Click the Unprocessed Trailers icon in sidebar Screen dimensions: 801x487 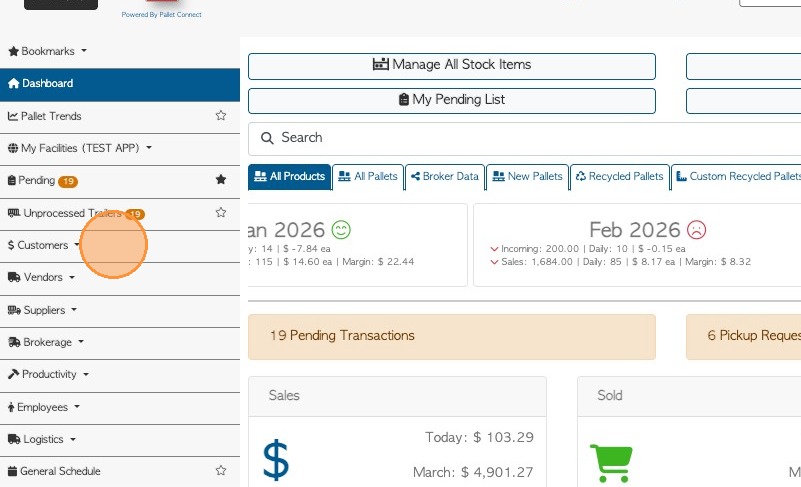click(x=14, y=213)
